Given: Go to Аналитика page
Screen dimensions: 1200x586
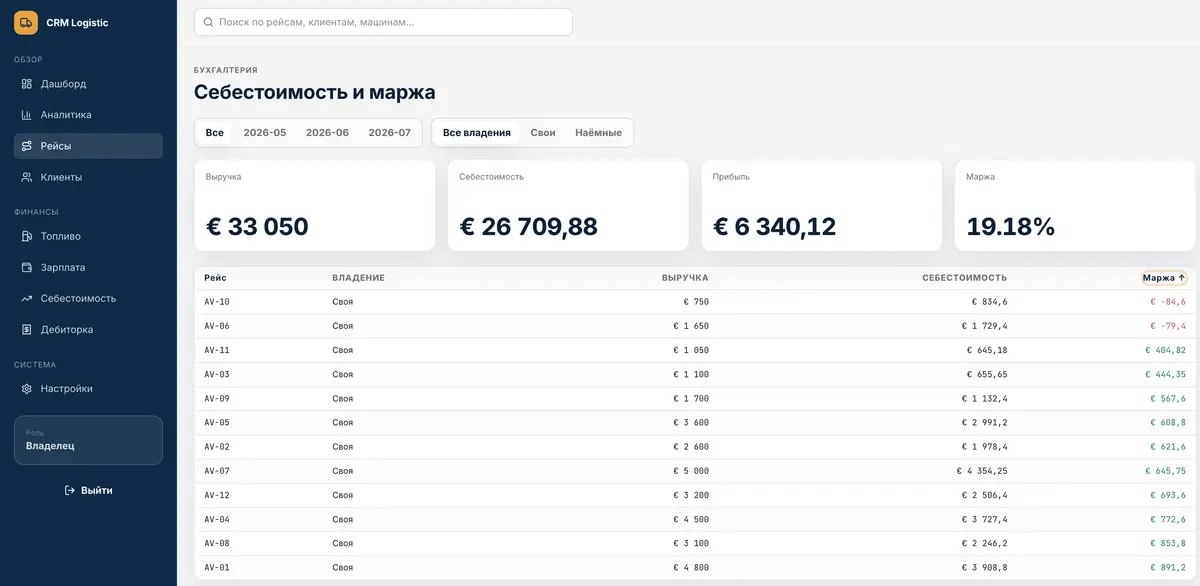Looking at the screenshot, I should point(88,115).
